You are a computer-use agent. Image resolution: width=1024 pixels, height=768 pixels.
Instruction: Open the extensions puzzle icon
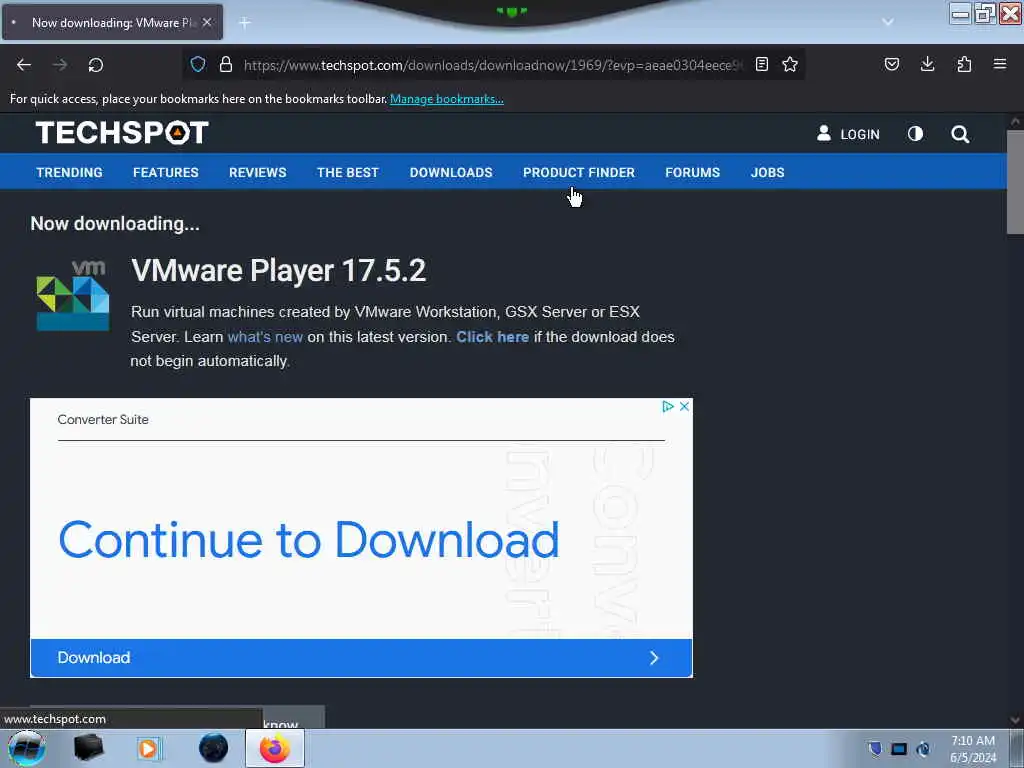tap(964, 64)
